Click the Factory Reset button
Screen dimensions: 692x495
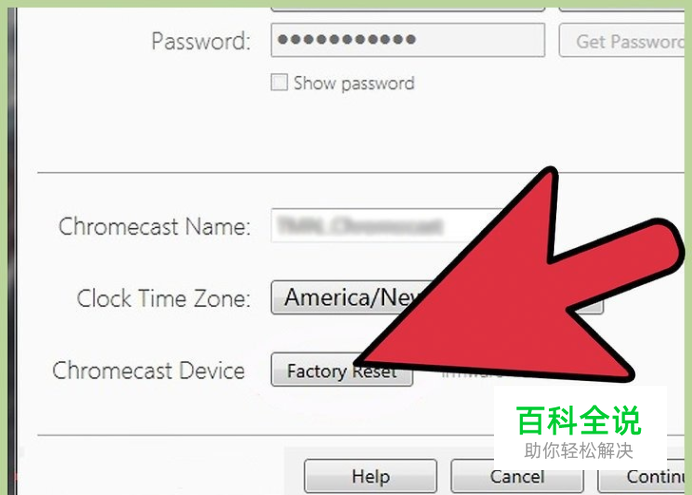[342, 370]
